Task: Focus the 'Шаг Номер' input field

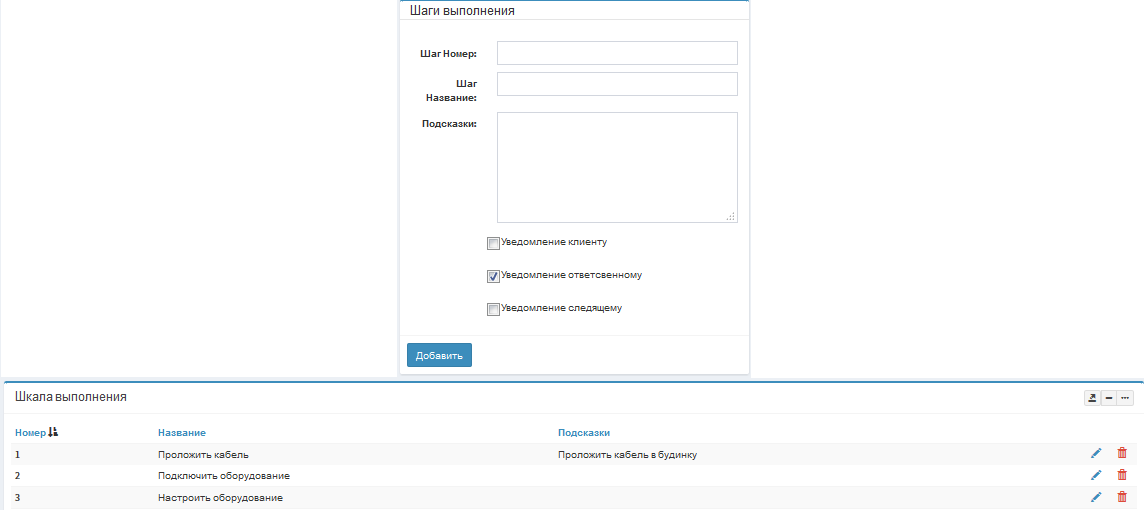Action: (617, 53)
